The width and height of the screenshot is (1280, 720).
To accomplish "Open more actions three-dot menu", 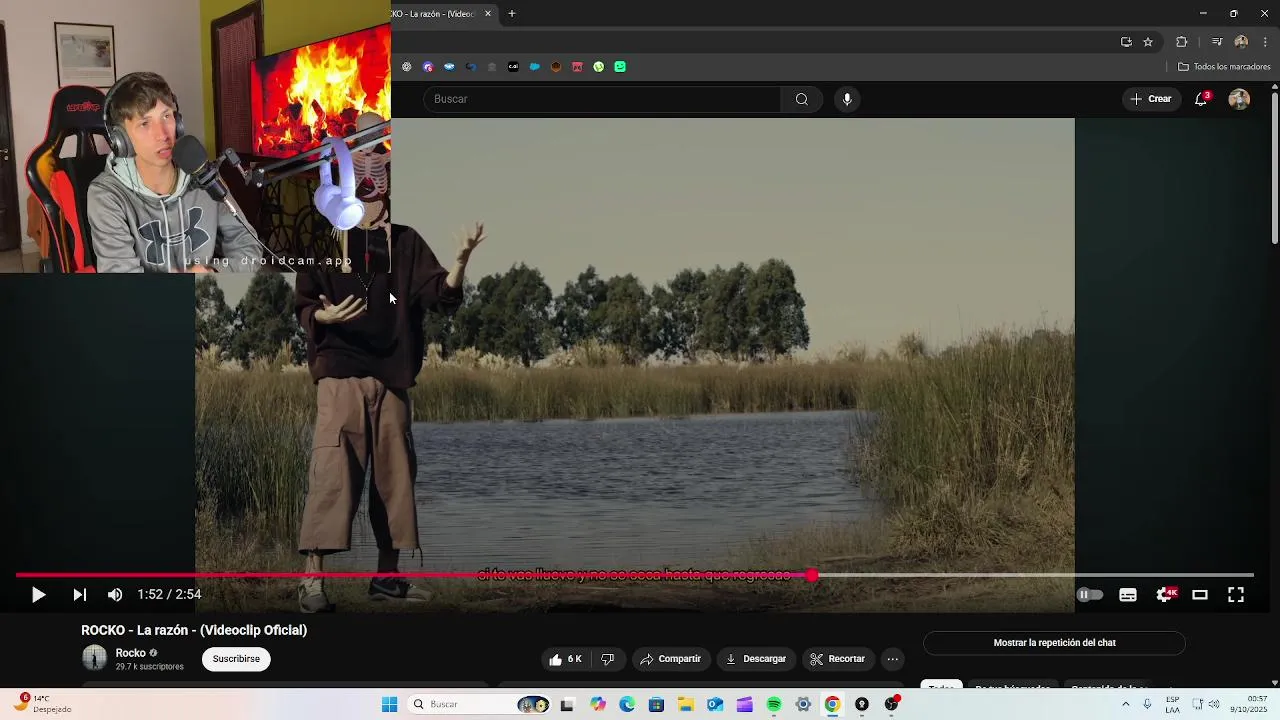I will [893, 659].
